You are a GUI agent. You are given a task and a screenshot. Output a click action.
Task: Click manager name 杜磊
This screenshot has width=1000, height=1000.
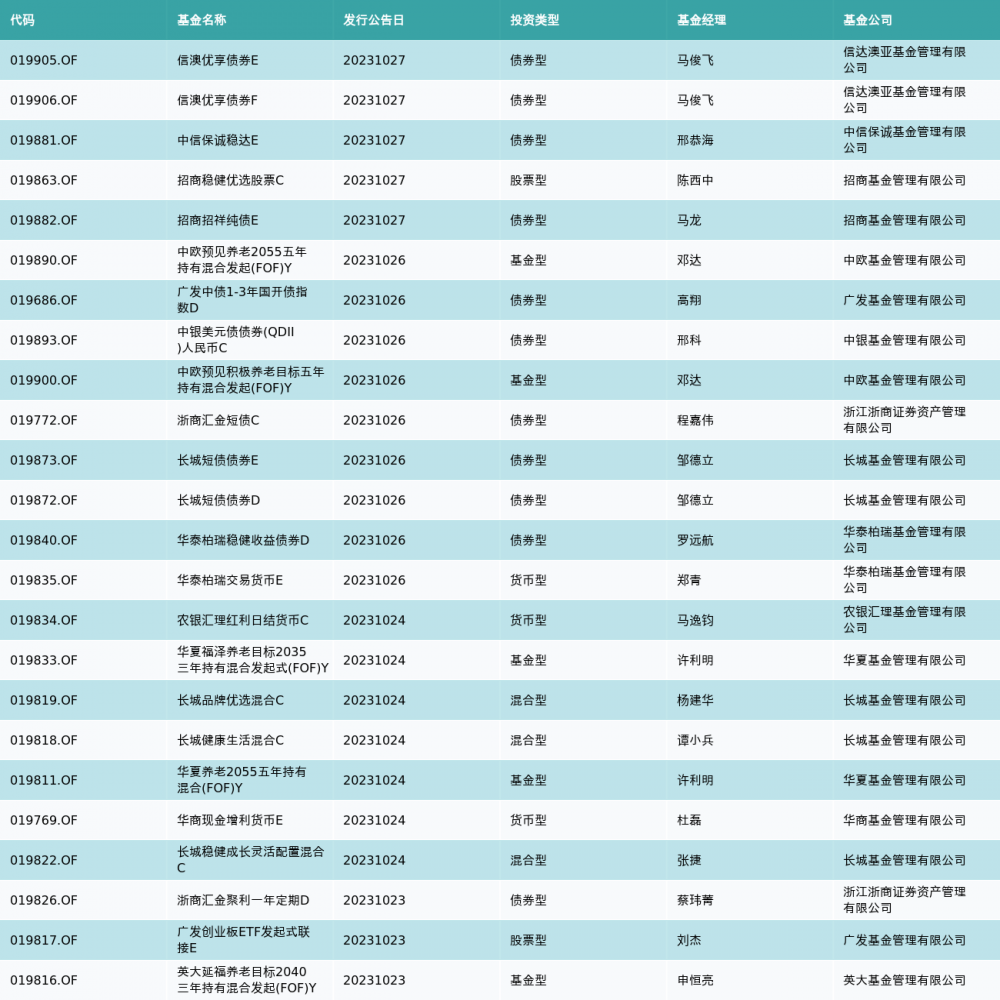(689, 820)
